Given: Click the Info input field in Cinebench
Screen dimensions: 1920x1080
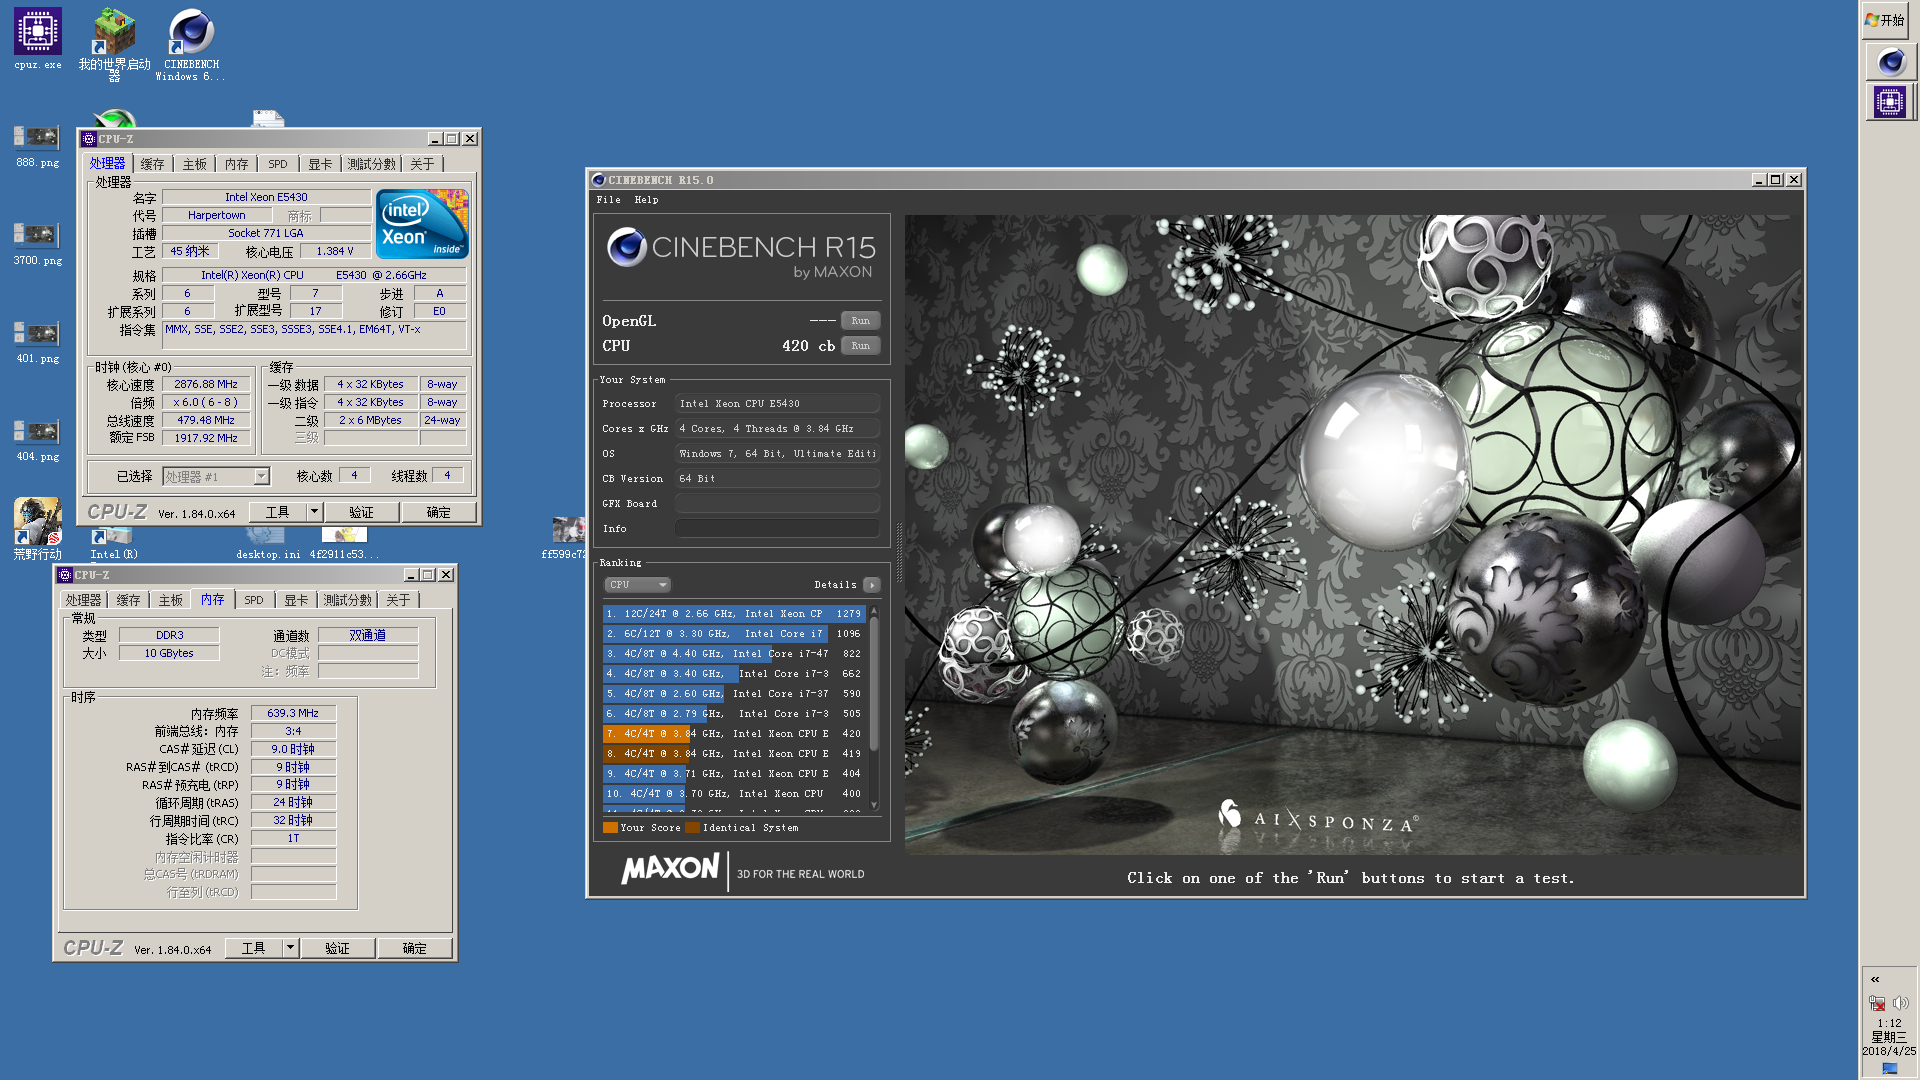Looking at the screenshot, I should pos(777,529).
